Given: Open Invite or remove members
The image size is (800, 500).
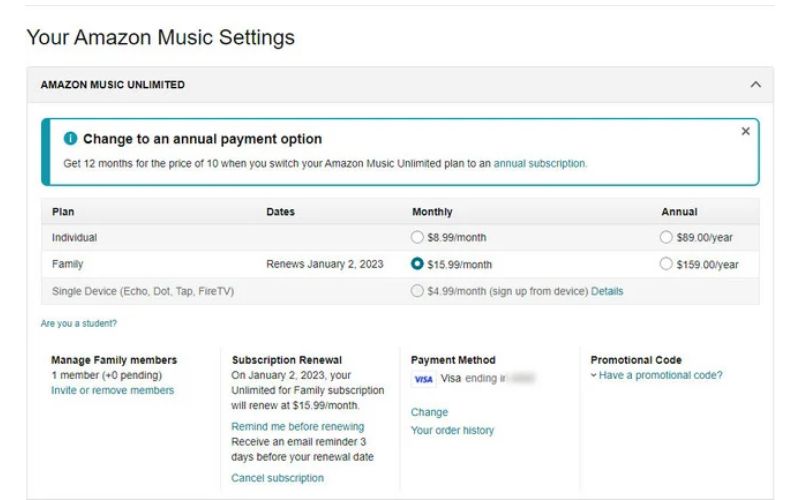Looking at the screenshot, I should 112,390.
